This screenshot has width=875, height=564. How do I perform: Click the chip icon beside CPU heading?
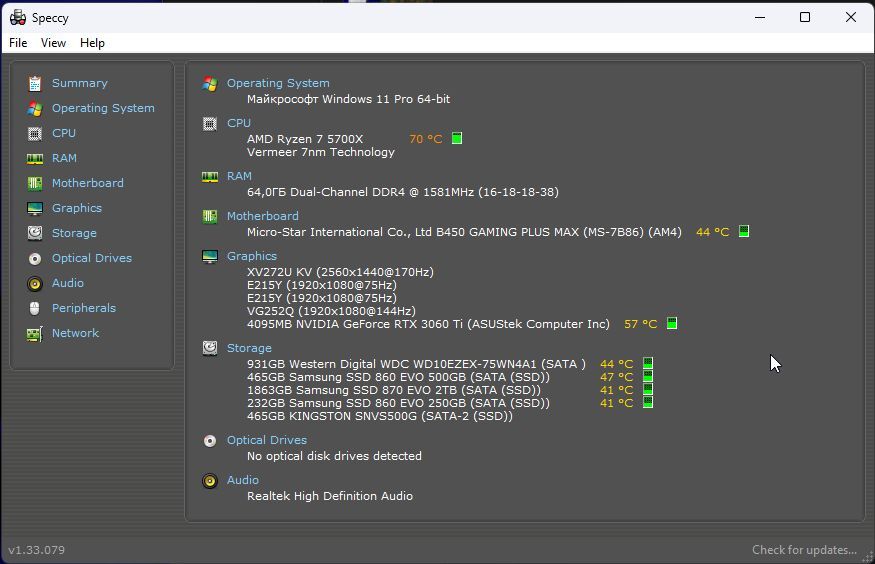click(210, 123)
